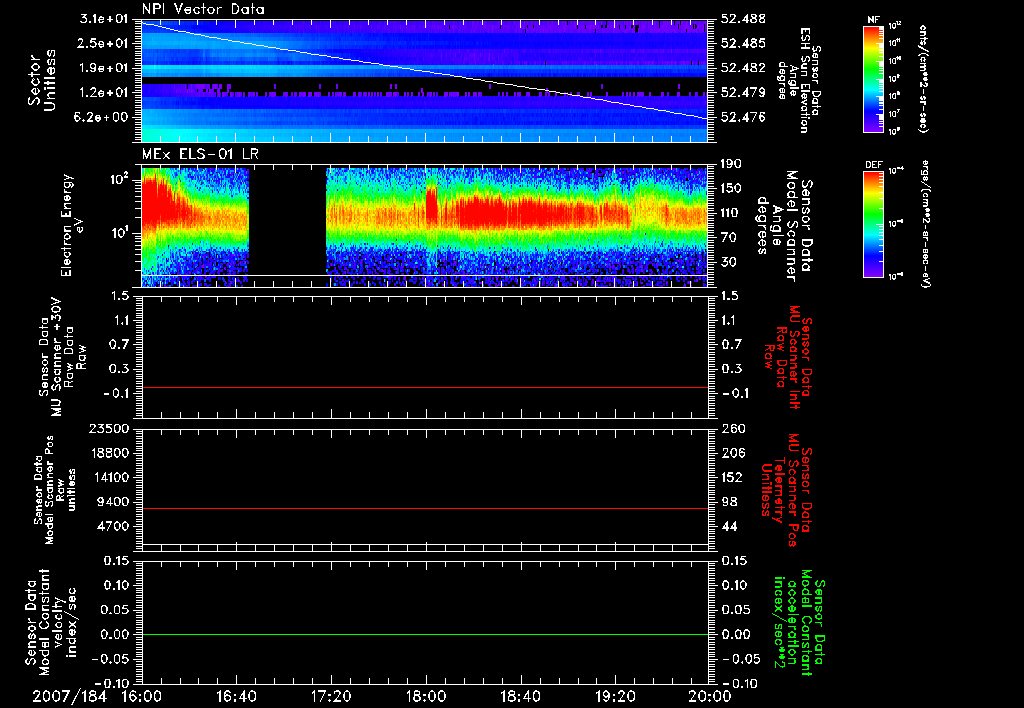Click the NPI Vector Data panel title
Screen dimensions: 1024x708
203,9
